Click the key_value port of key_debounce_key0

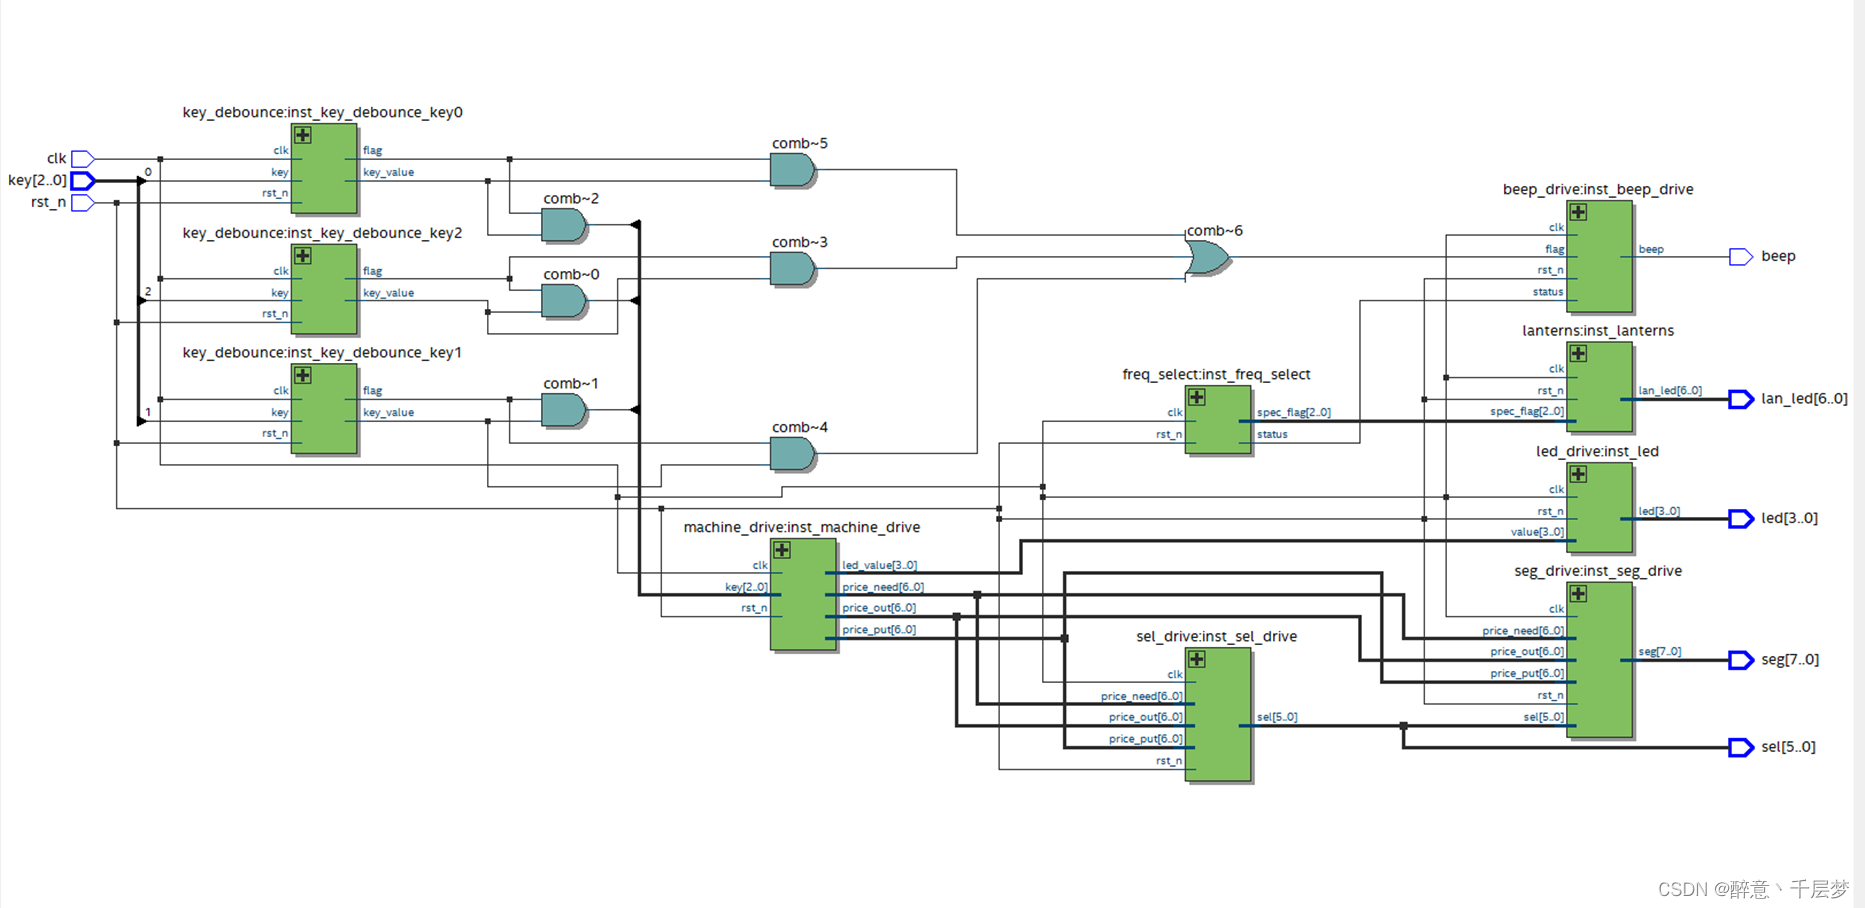coord(388,173)
